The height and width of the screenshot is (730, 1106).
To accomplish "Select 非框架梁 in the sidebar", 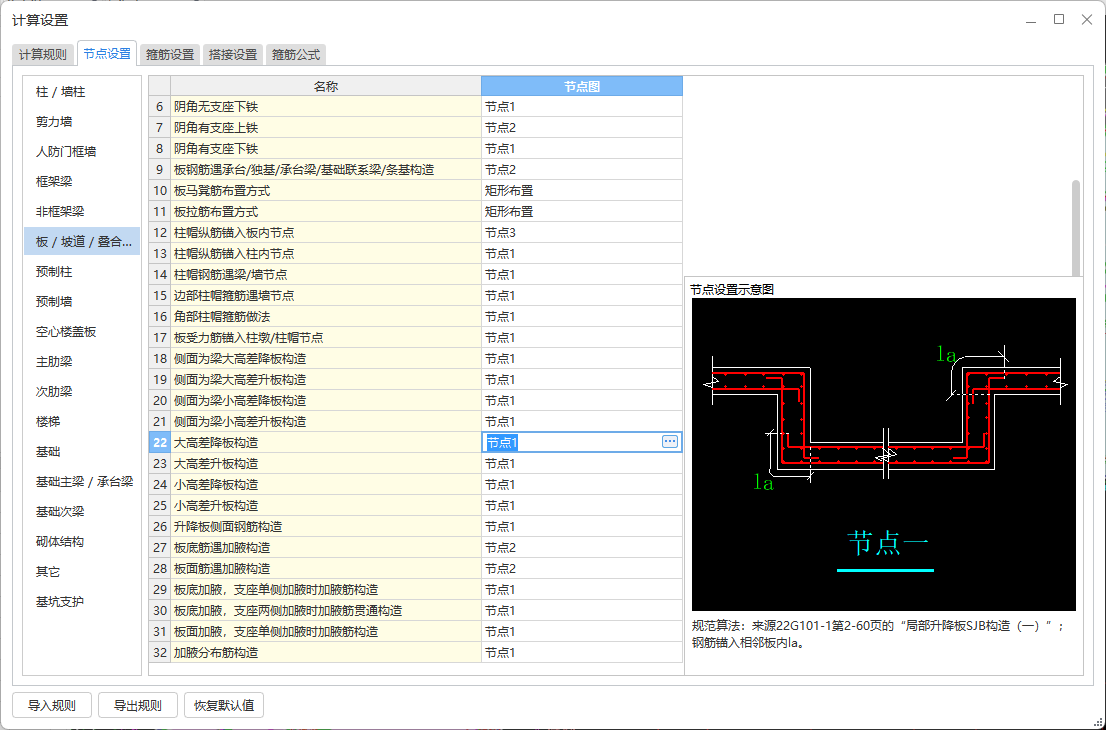I will (x=82, y=212).
